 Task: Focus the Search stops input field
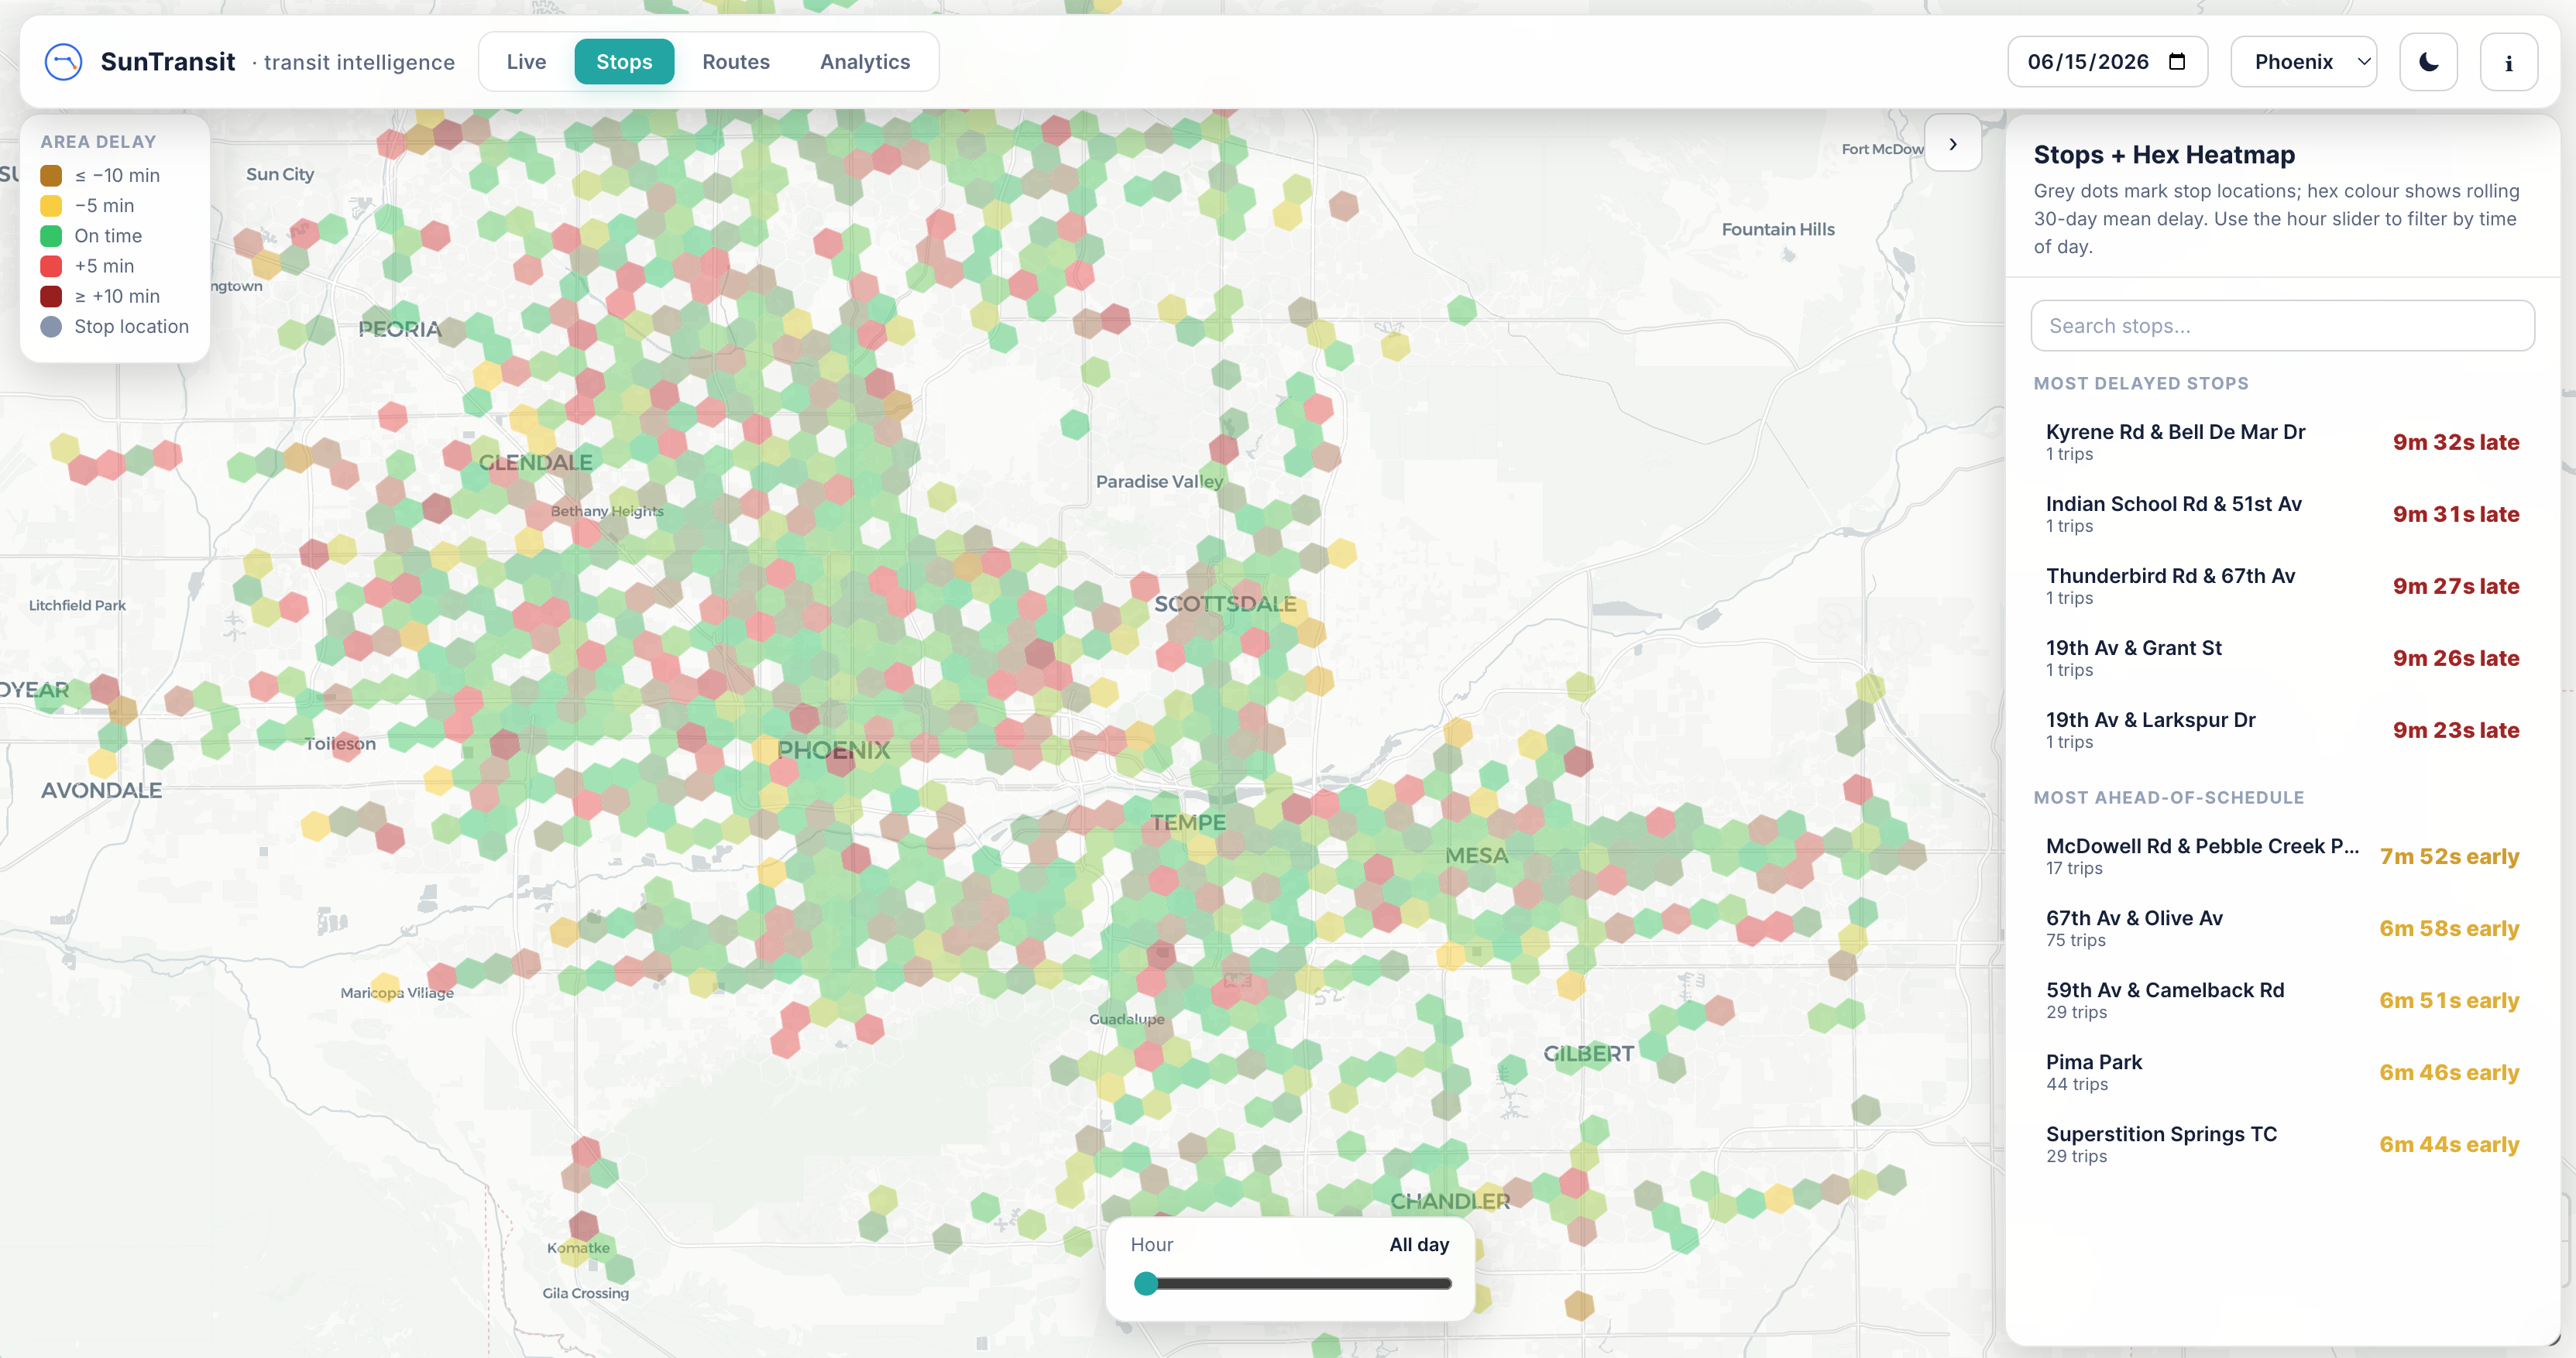click(x=2282, y=326)
